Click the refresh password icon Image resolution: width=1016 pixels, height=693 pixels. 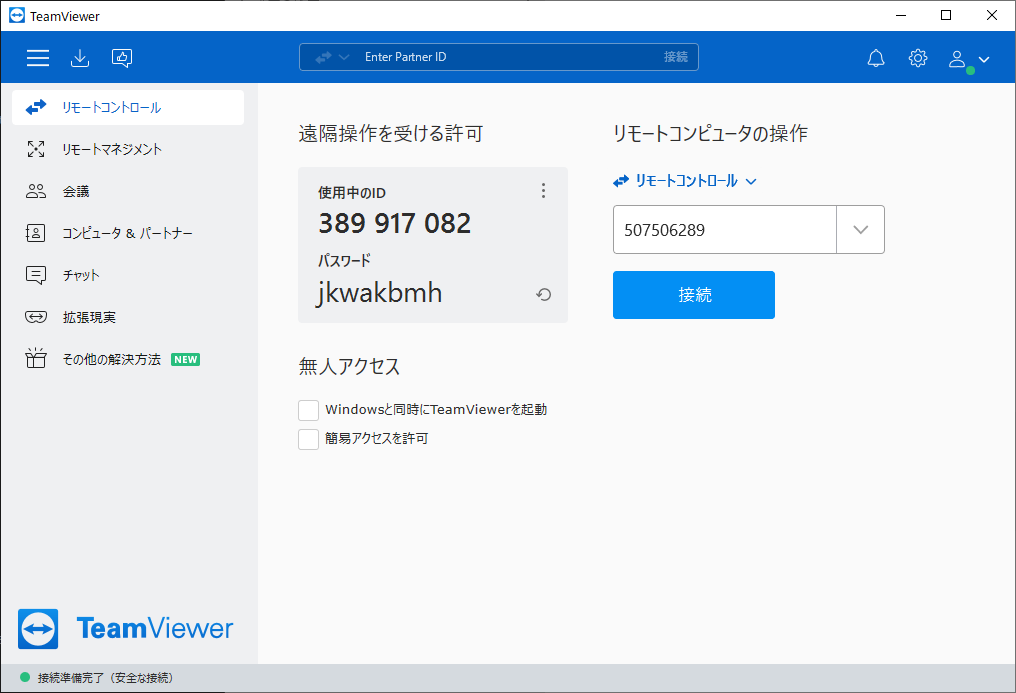544,294
